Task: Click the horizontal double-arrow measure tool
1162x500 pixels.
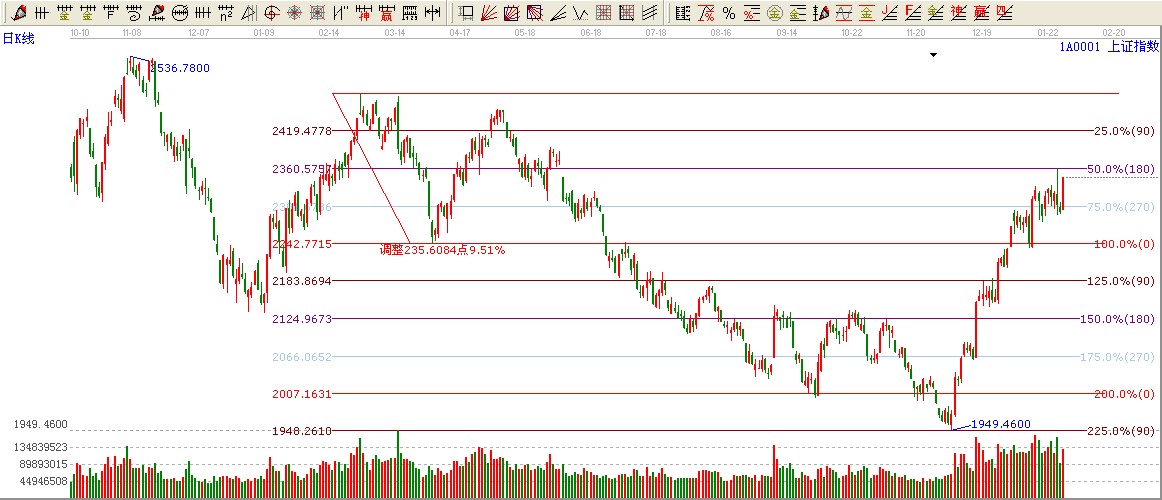Action: pos(432,13)
